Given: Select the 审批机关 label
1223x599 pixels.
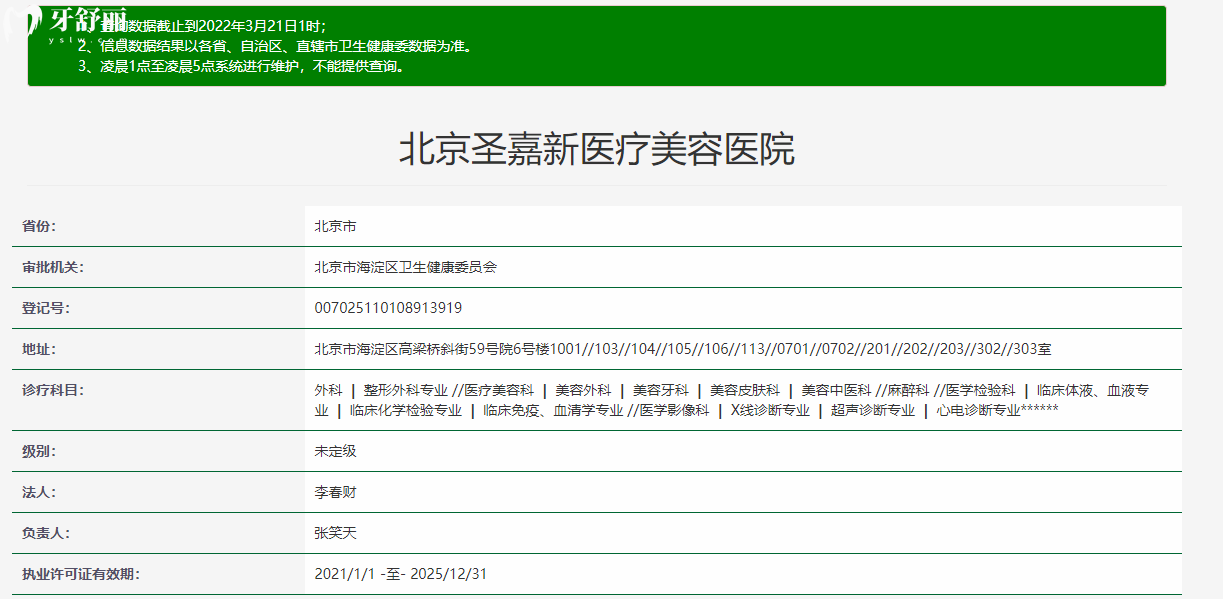Looking at the screenshot, I should point(53,267).
